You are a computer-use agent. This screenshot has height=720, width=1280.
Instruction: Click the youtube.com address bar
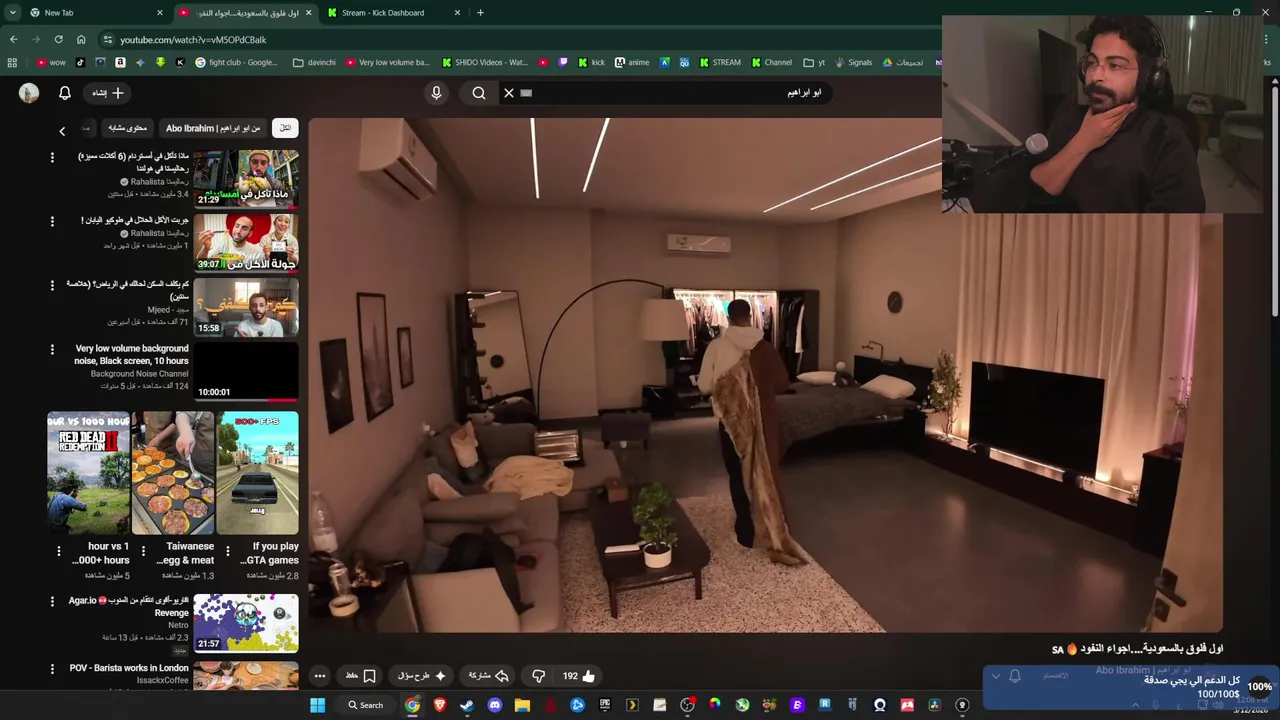point(520,39)
